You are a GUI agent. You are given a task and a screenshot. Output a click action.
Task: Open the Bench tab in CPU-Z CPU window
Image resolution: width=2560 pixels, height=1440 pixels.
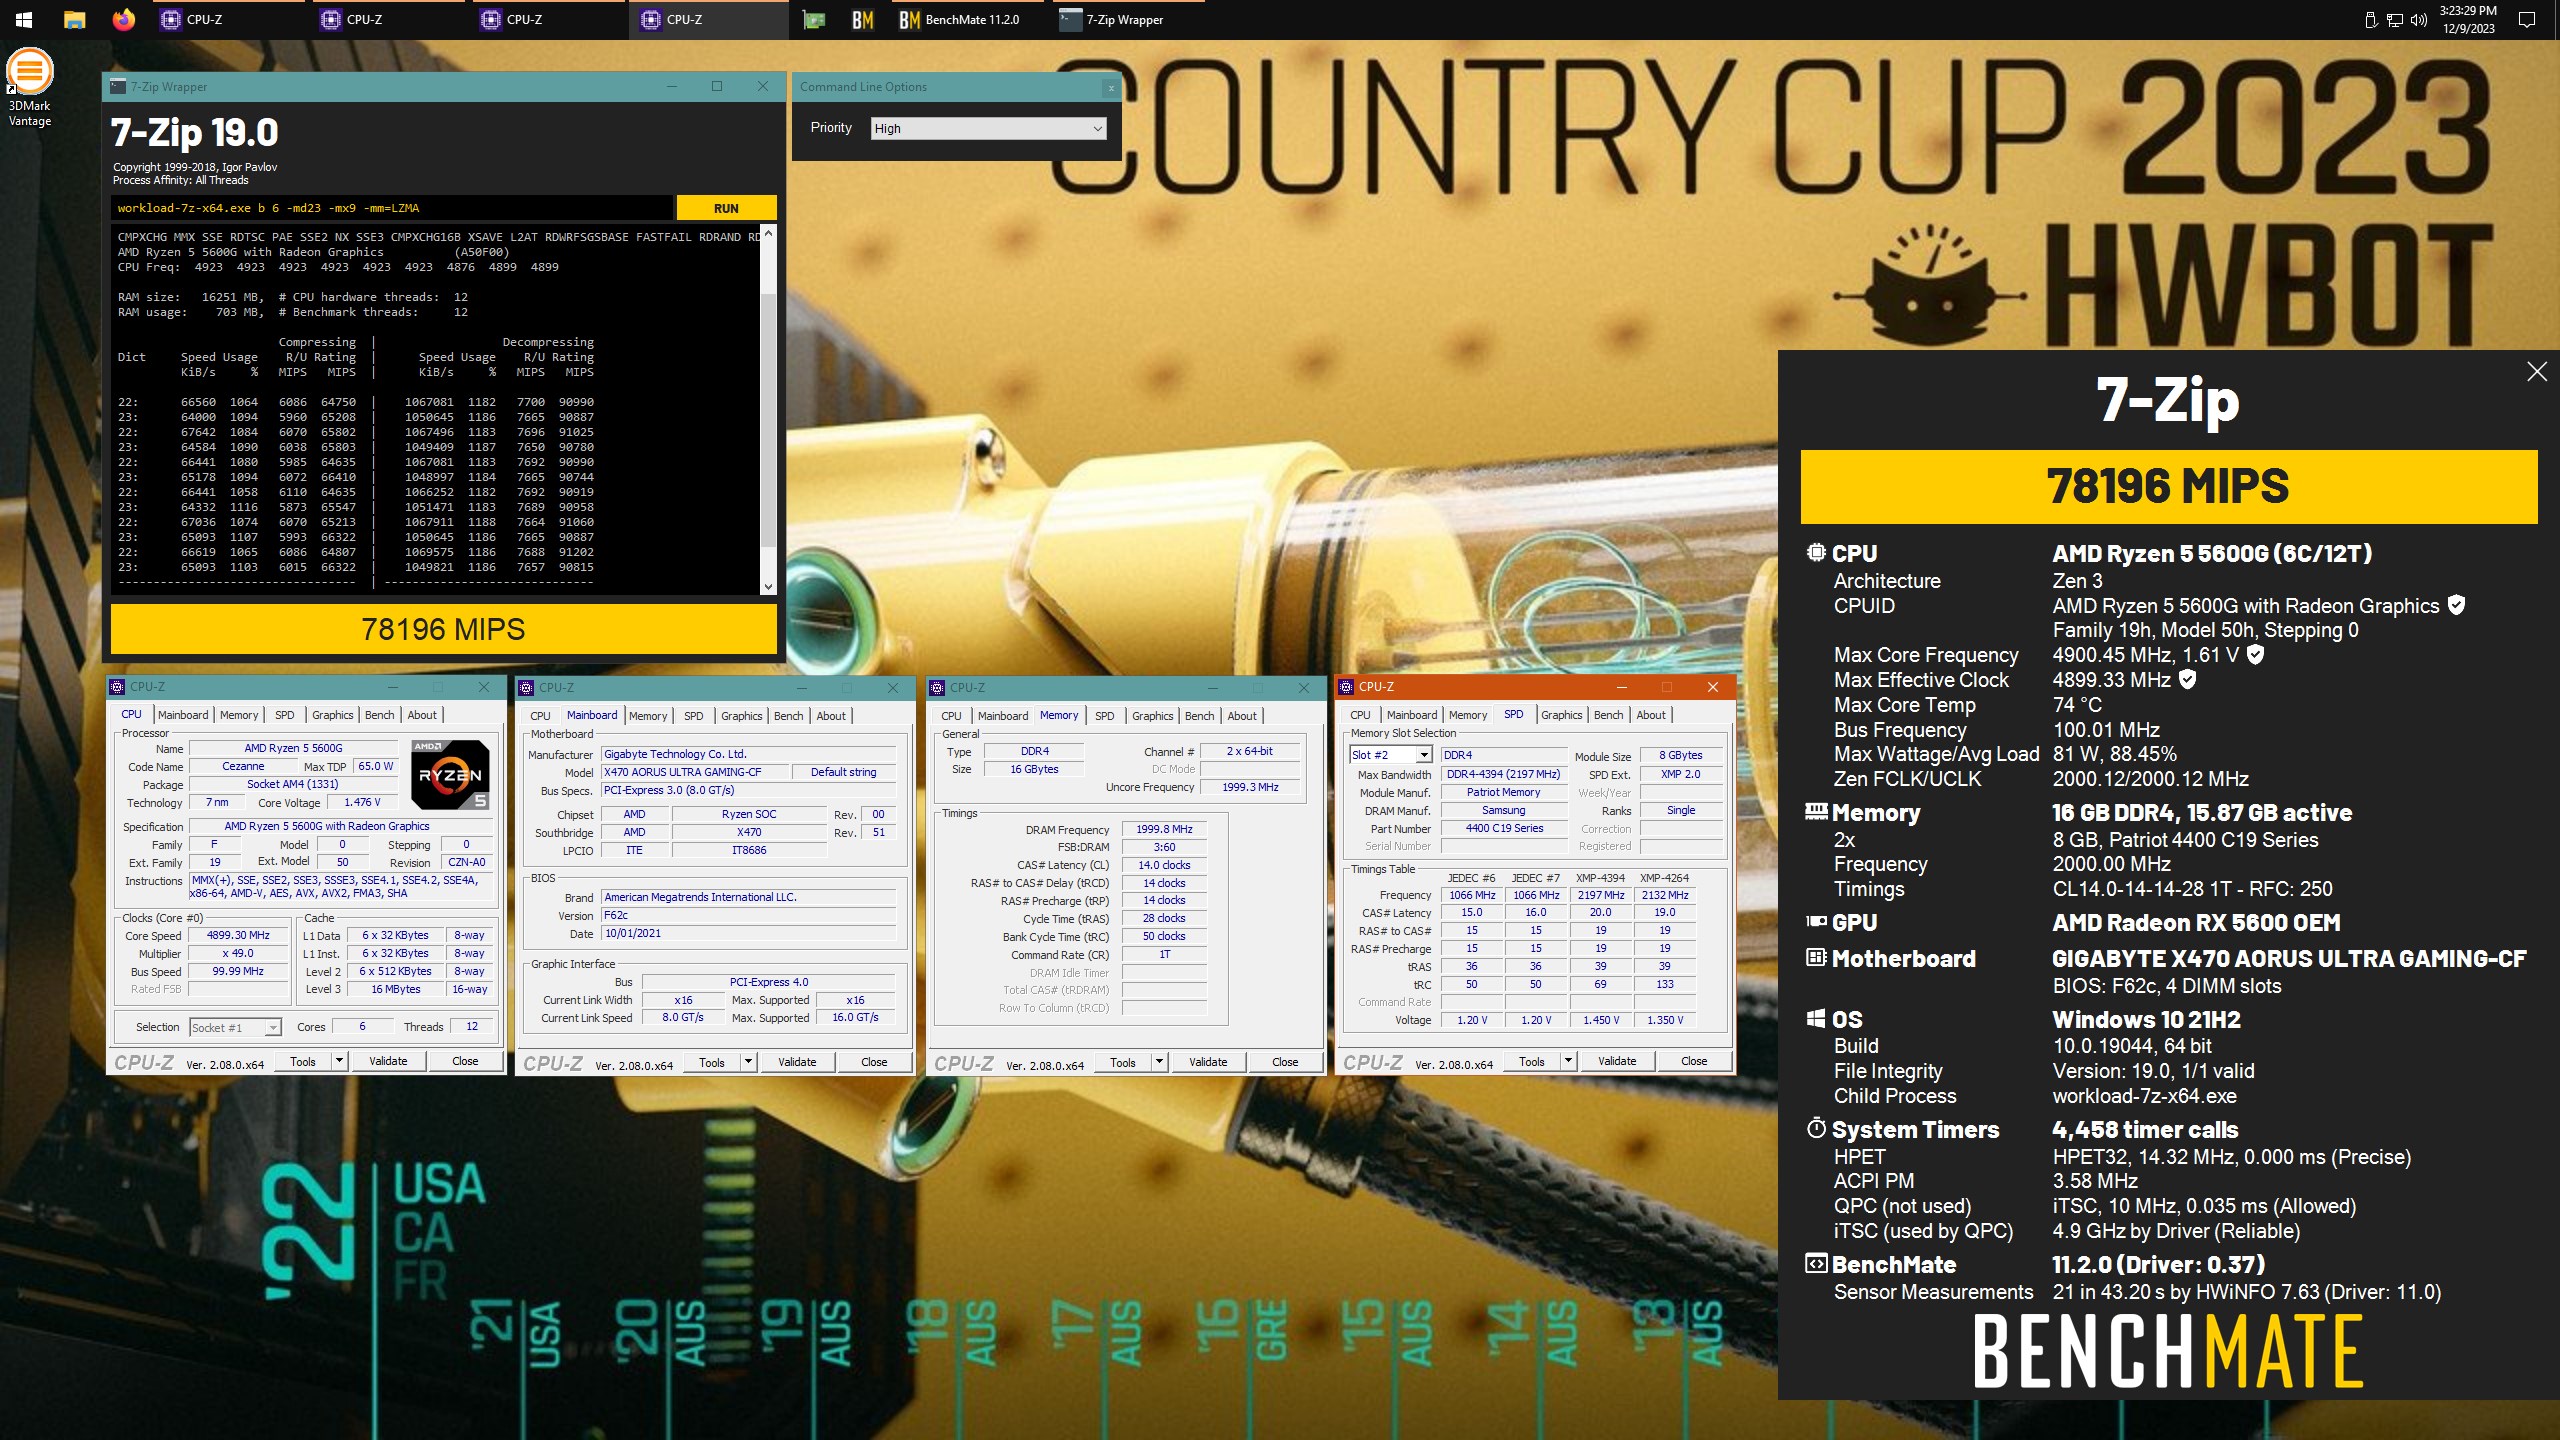[379, 715]
